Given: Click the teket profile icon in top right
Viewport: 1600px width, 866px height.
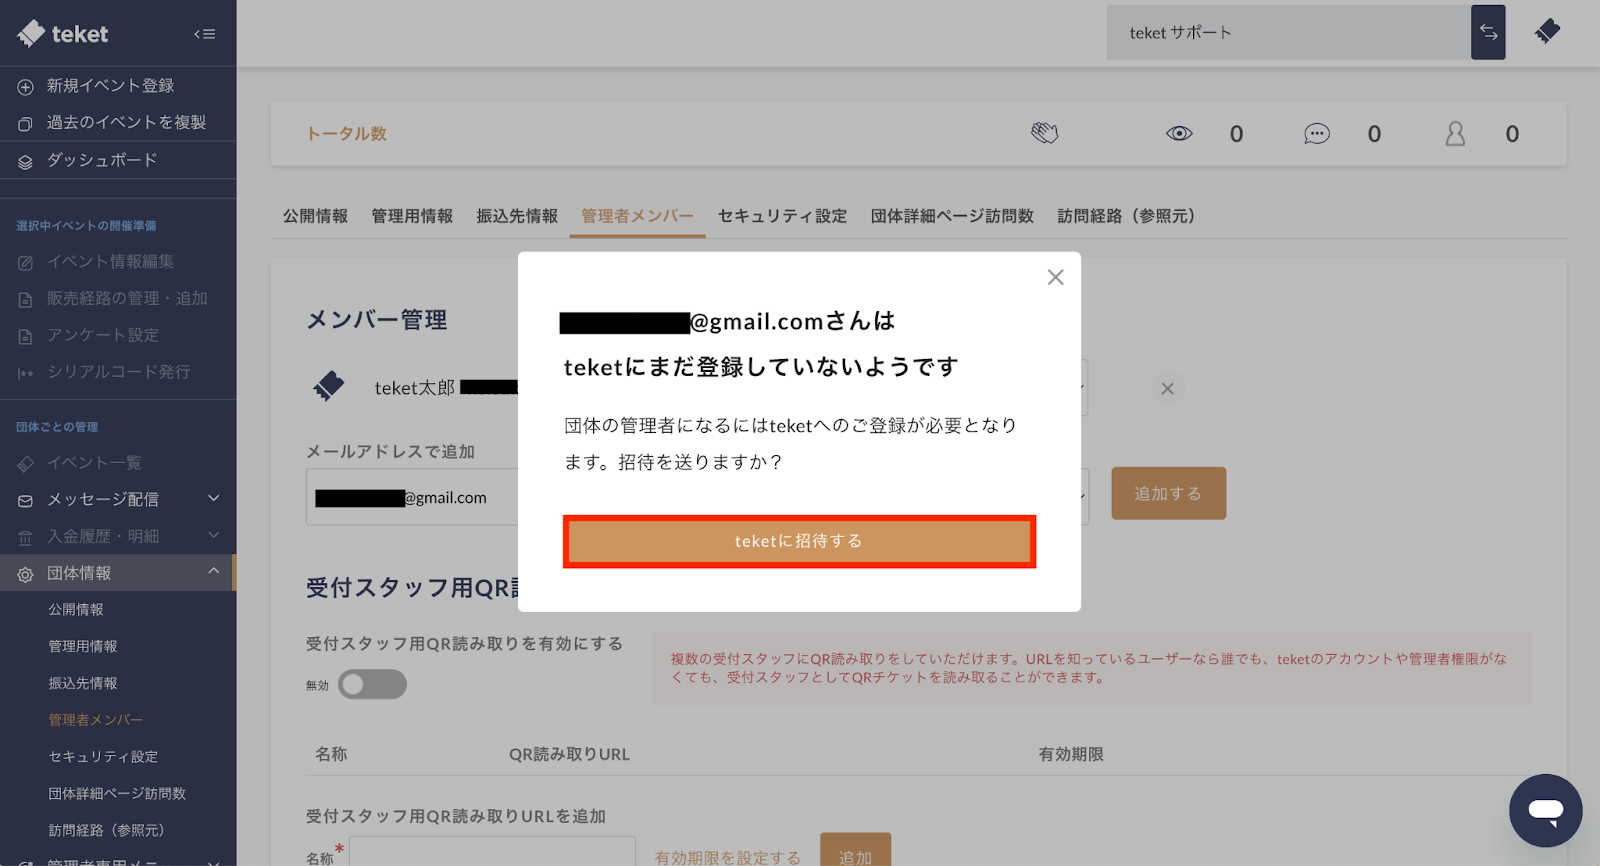Looking at the screenshot, I should coord(1548,32).
